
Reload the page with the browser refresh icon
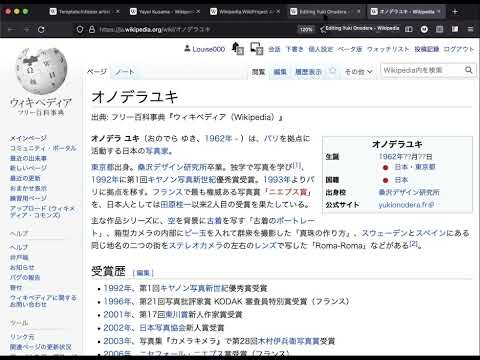[41, 29]
